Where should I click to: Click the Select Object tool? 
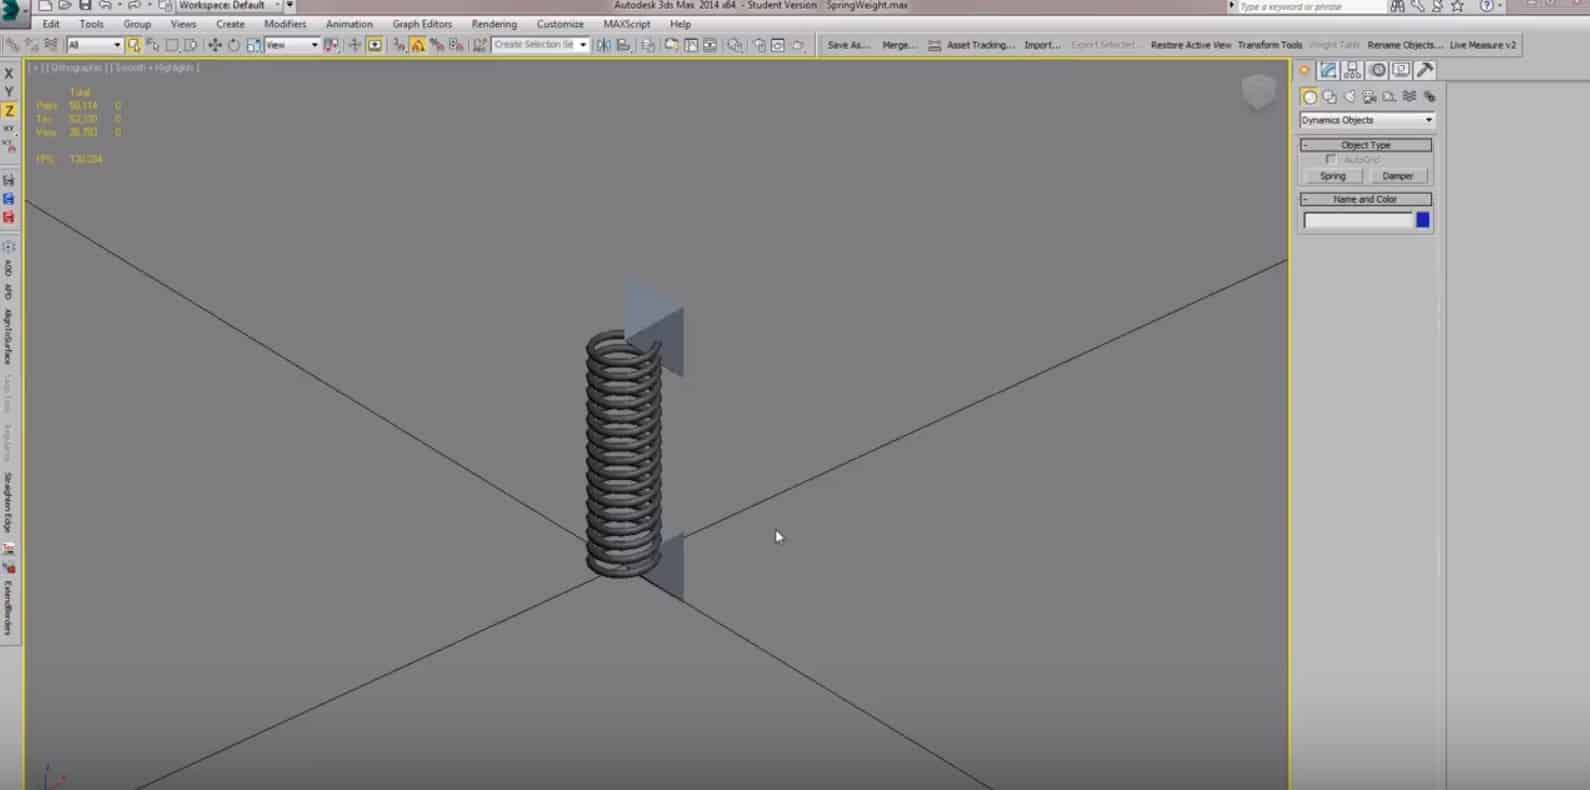(133, 45)
